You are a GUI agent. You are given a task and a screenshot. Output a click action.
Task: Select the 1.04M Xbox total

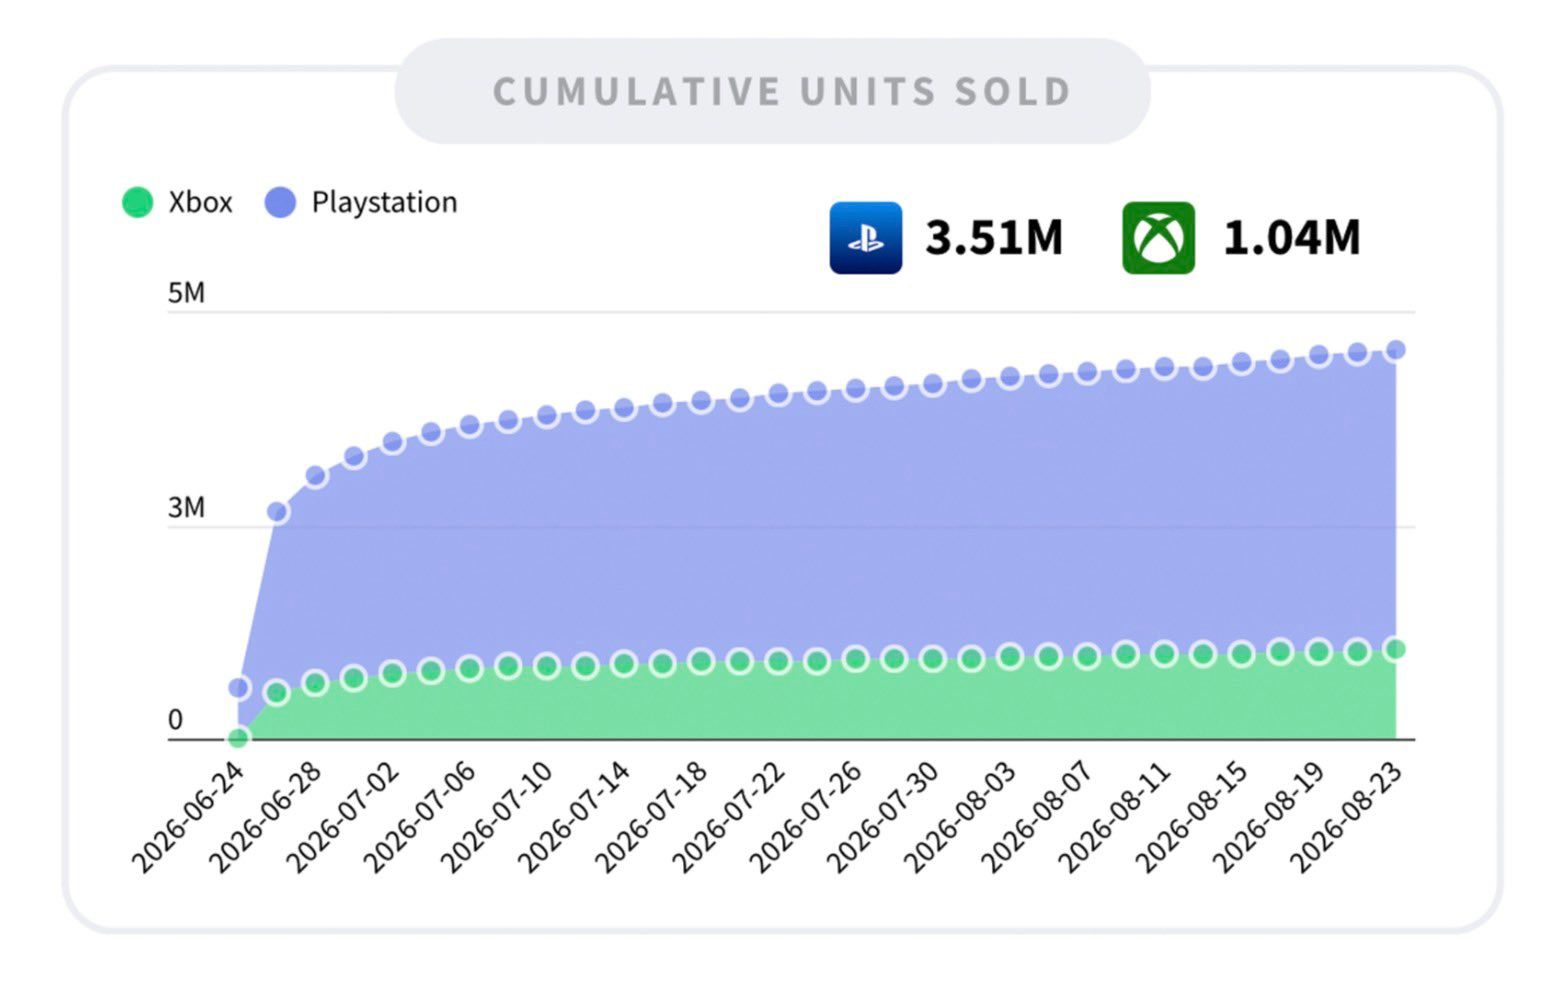point(1291,238)
